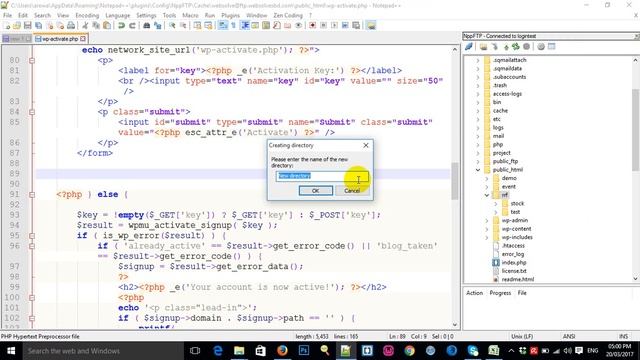
Task: Collapse fold marker at line 91
Action: [x=31, y=195]
